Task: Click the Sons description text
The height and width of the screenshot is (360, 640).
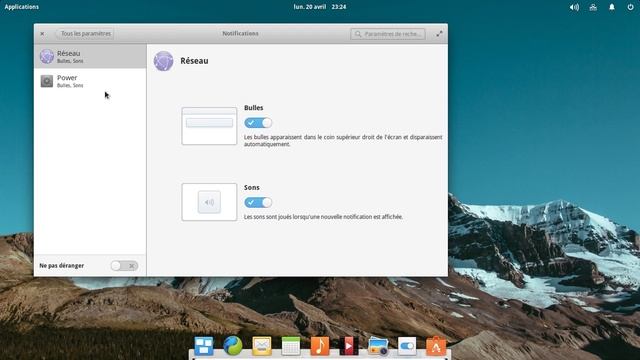Action: tap(323, 217)
